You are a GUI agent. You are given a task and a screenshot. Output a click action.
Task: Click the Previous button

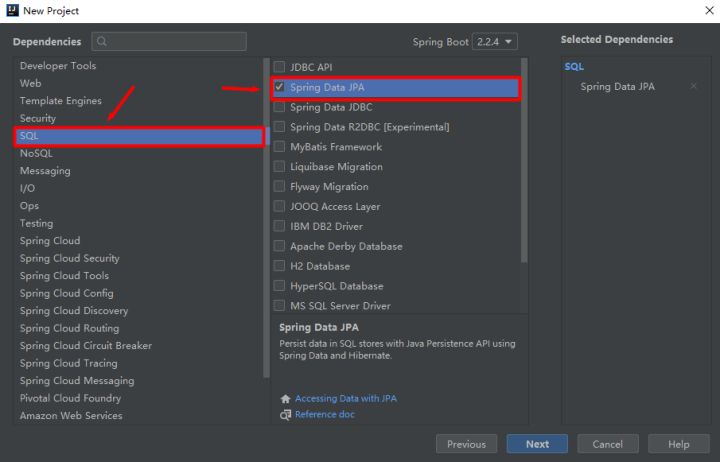point(466,444)
